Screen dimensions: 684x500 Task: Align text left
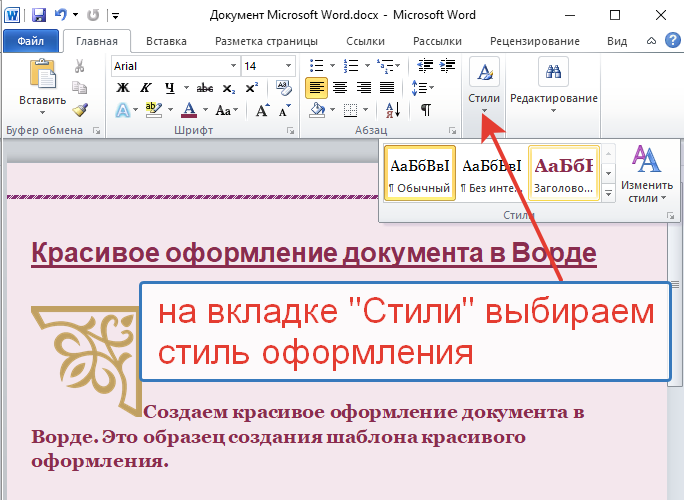pyautogui.click(x=316, y=88)
